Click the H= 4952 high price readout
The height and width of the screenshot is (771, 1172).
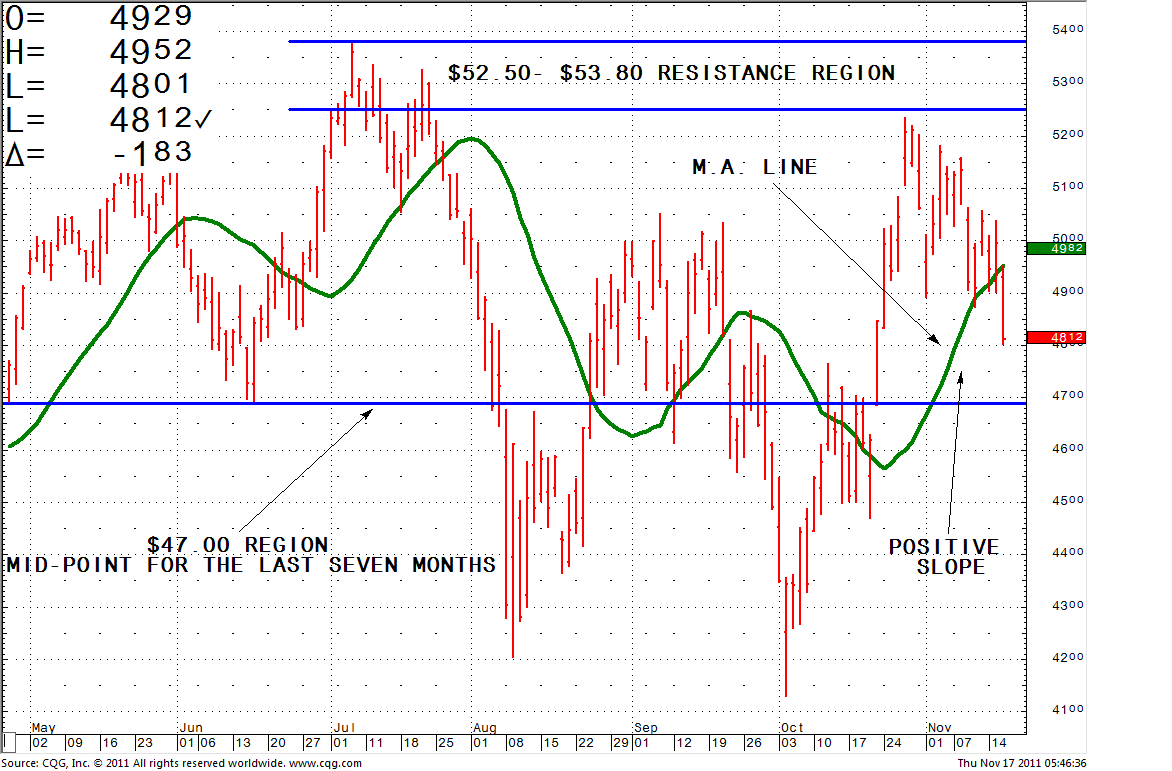(x=98, y=51)
